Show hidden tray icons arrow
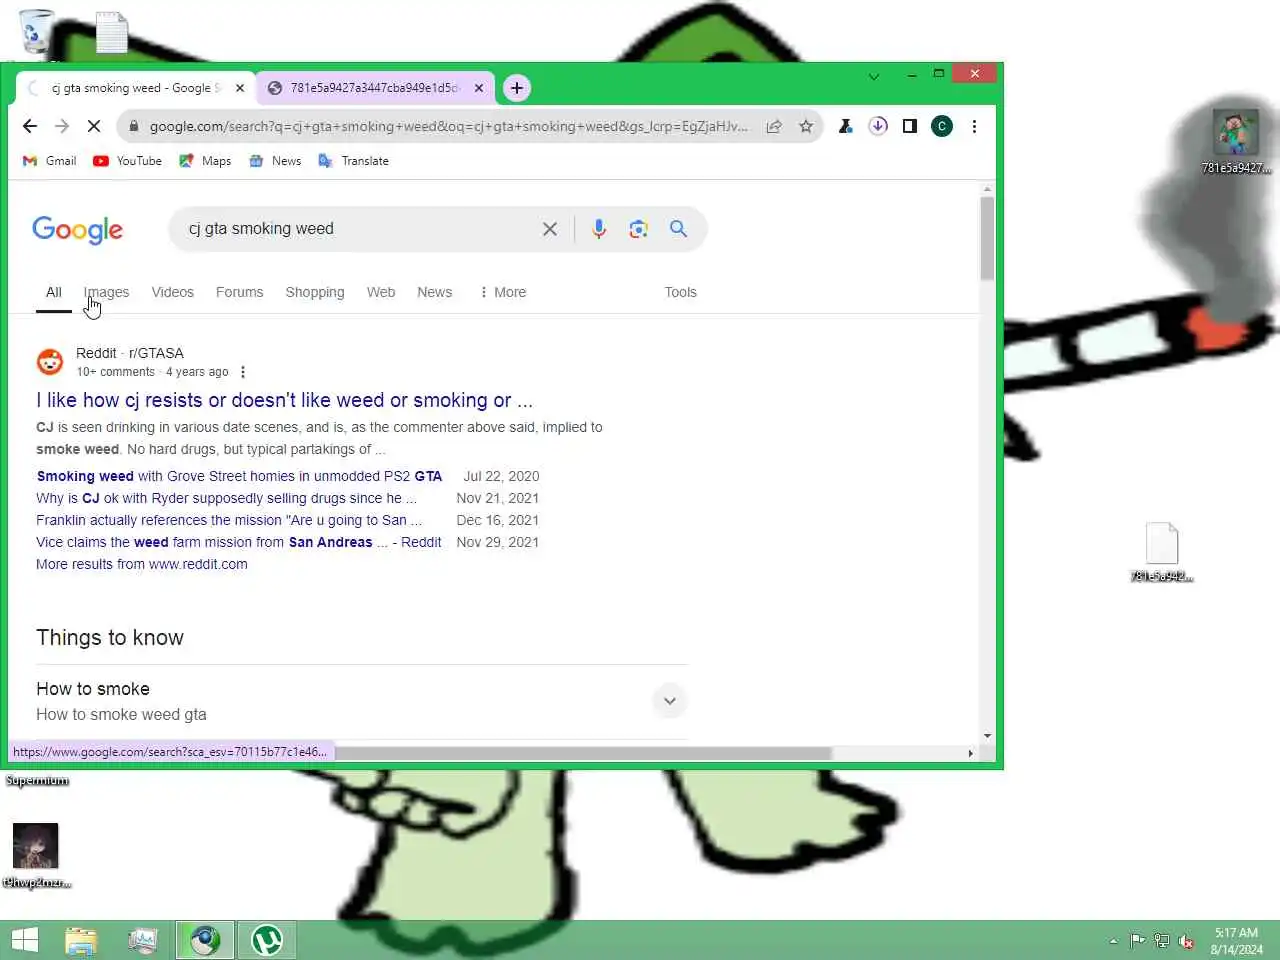This screenshot has width=1280, height=960. click(x=1113, y=941)
